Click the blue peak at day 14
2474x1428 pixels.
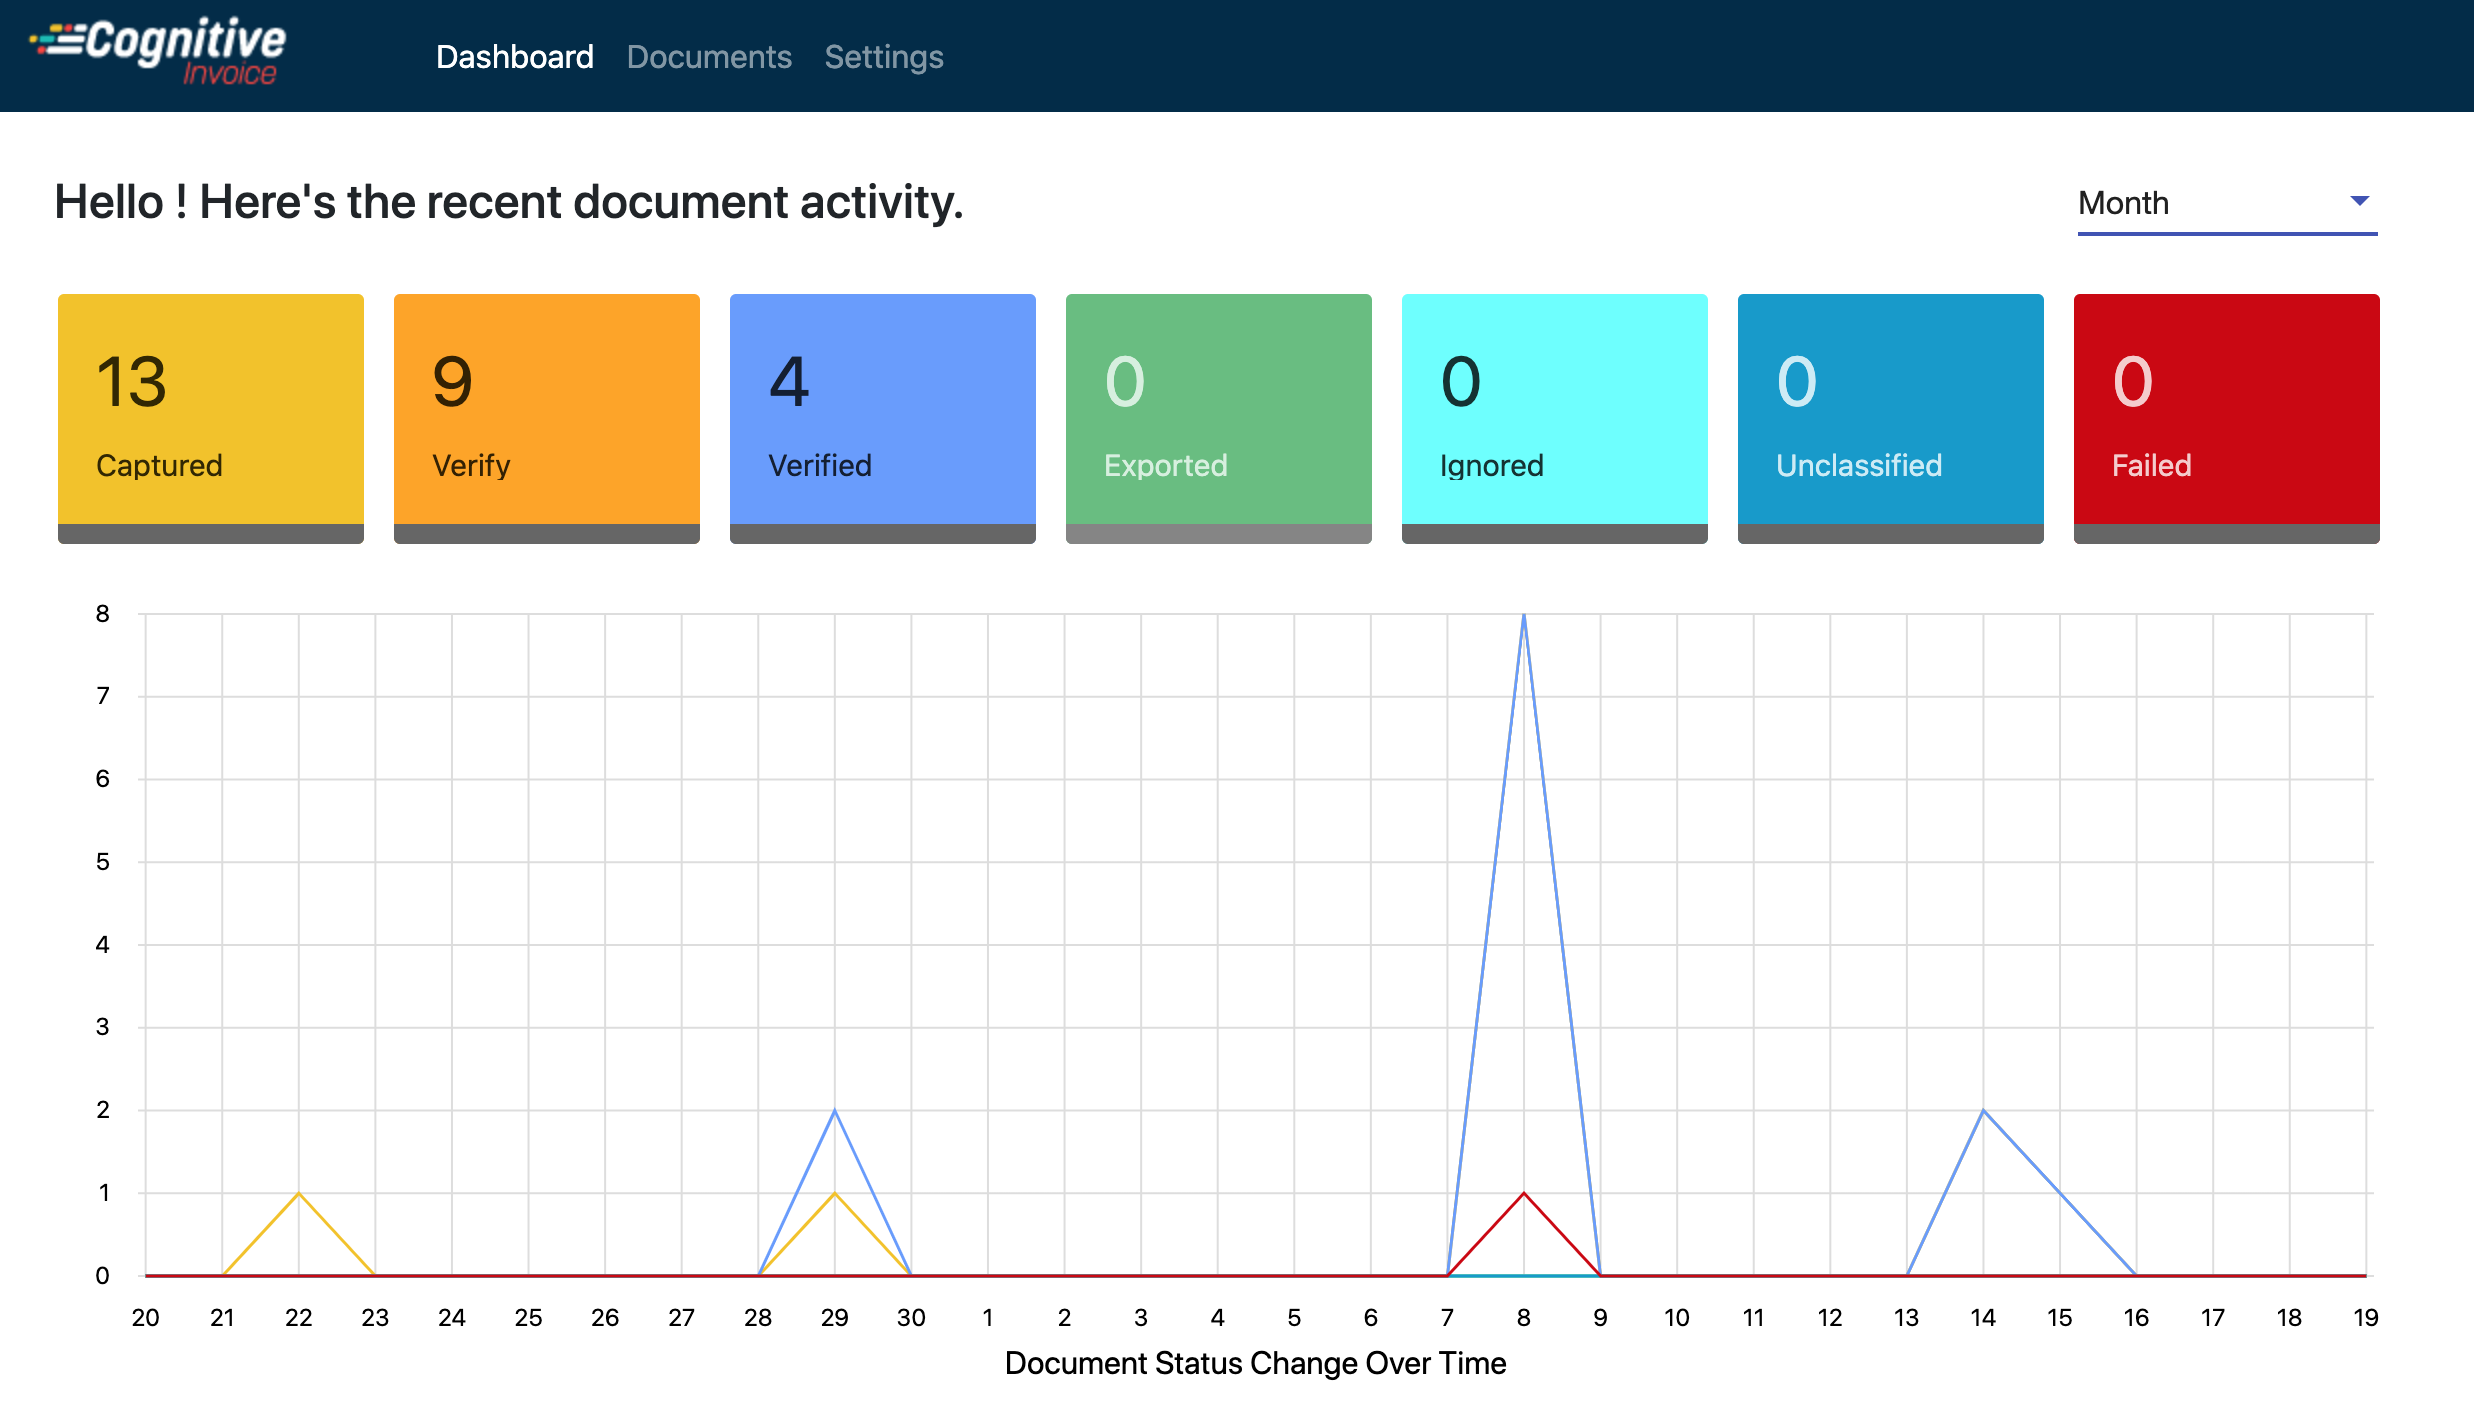point(1983,1111)
